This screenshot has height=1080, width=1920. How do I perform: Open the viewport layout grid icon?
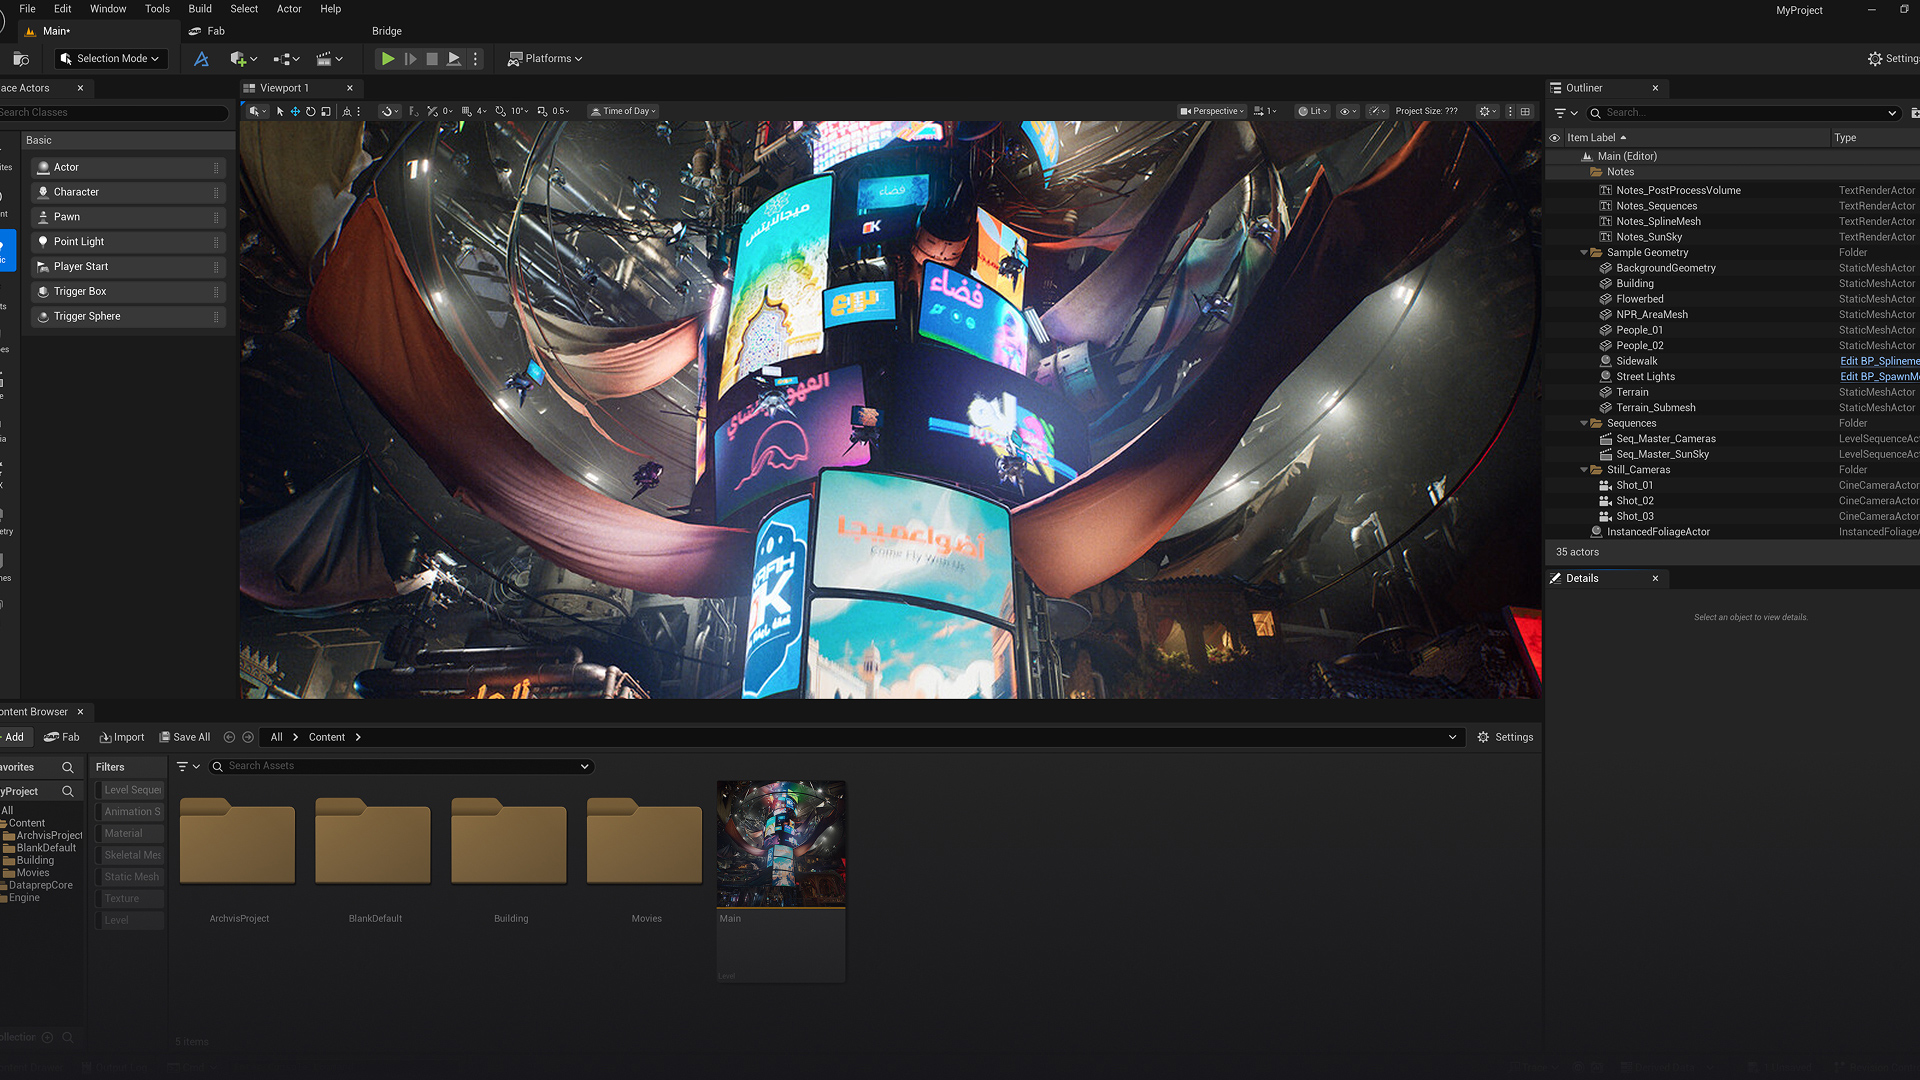1525,112
